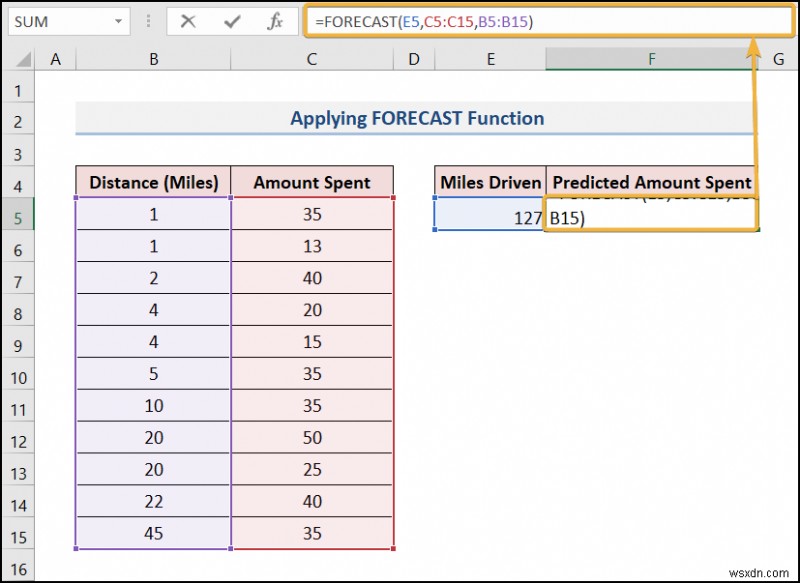Select column header F
Screen dimensions: 800x583
click(x=651, y=59)
